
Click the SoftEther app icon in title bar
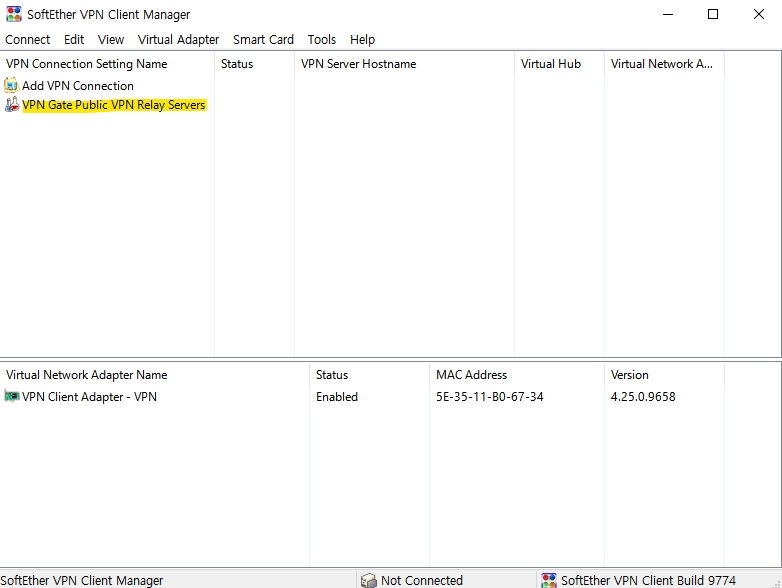14,14
